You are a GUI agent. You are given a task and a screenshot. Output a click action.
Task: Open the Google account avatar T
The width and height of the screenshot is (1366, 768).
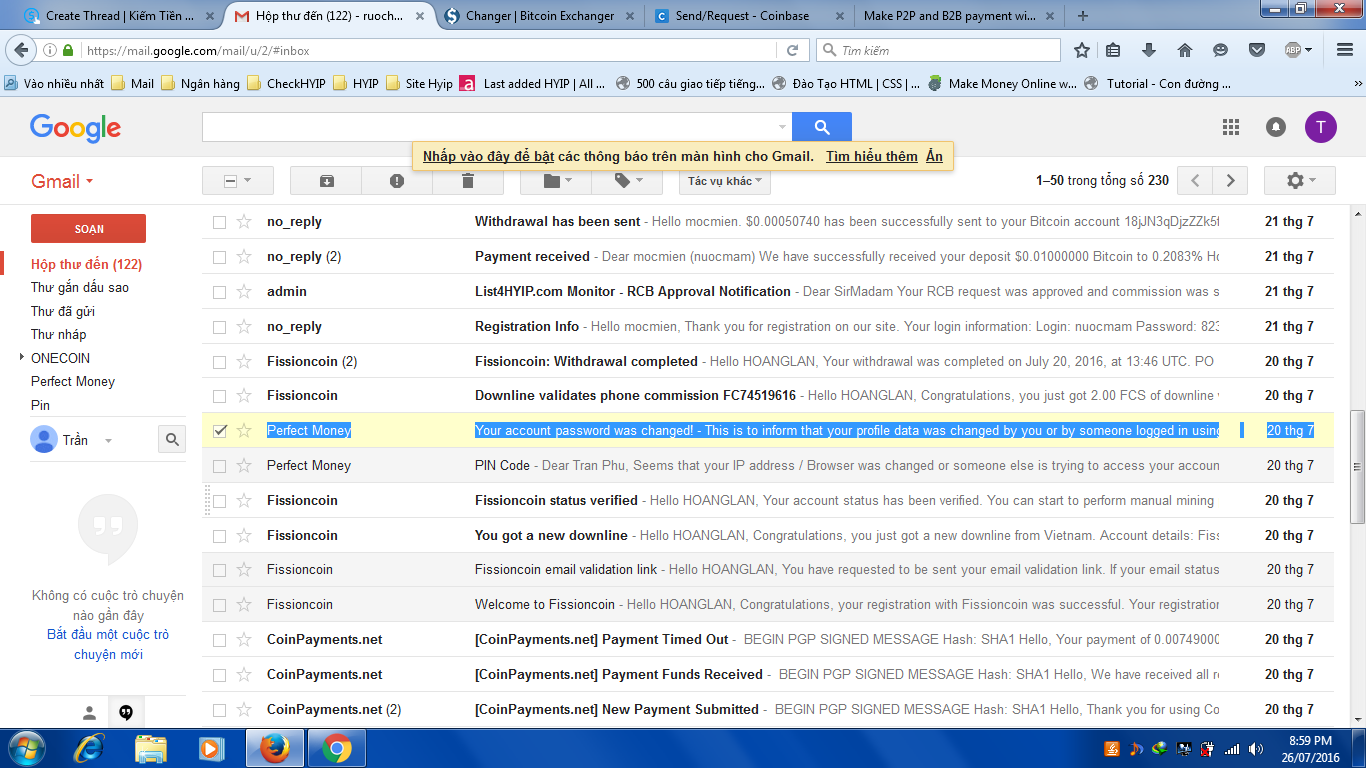coord(1321,127)
